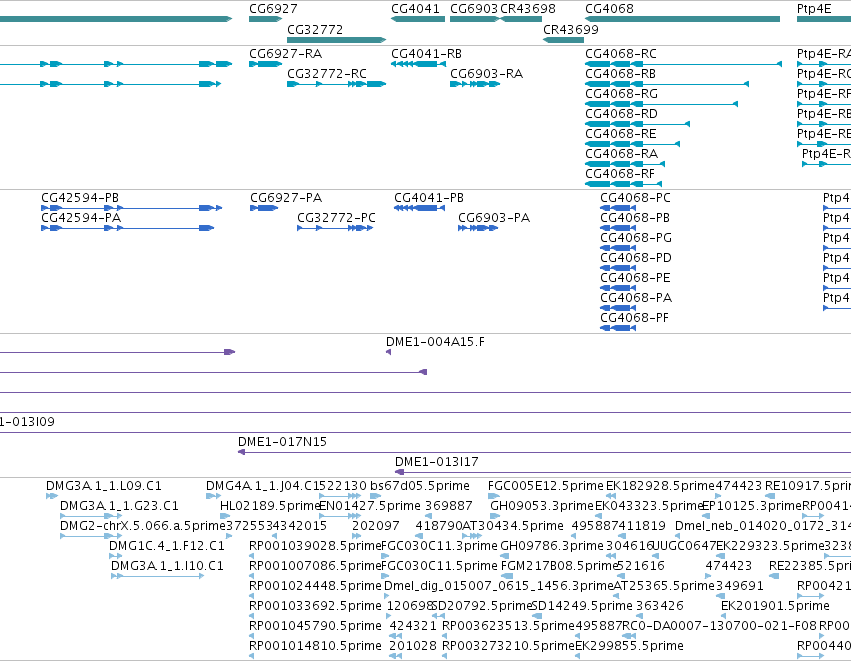The width and height of the screenshot is (851, 661).
Task: Click EST DMG1C.4_1.F12.C1
Action: (116, 556)
